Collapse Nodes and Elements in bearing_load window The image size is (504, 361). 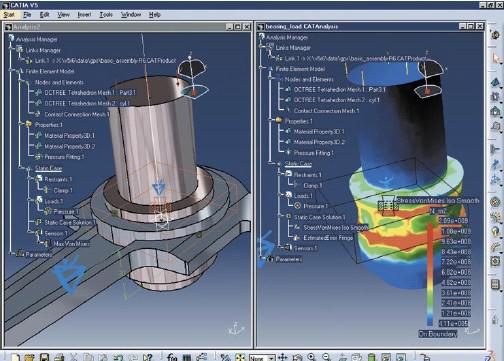[x=271, y=79]
